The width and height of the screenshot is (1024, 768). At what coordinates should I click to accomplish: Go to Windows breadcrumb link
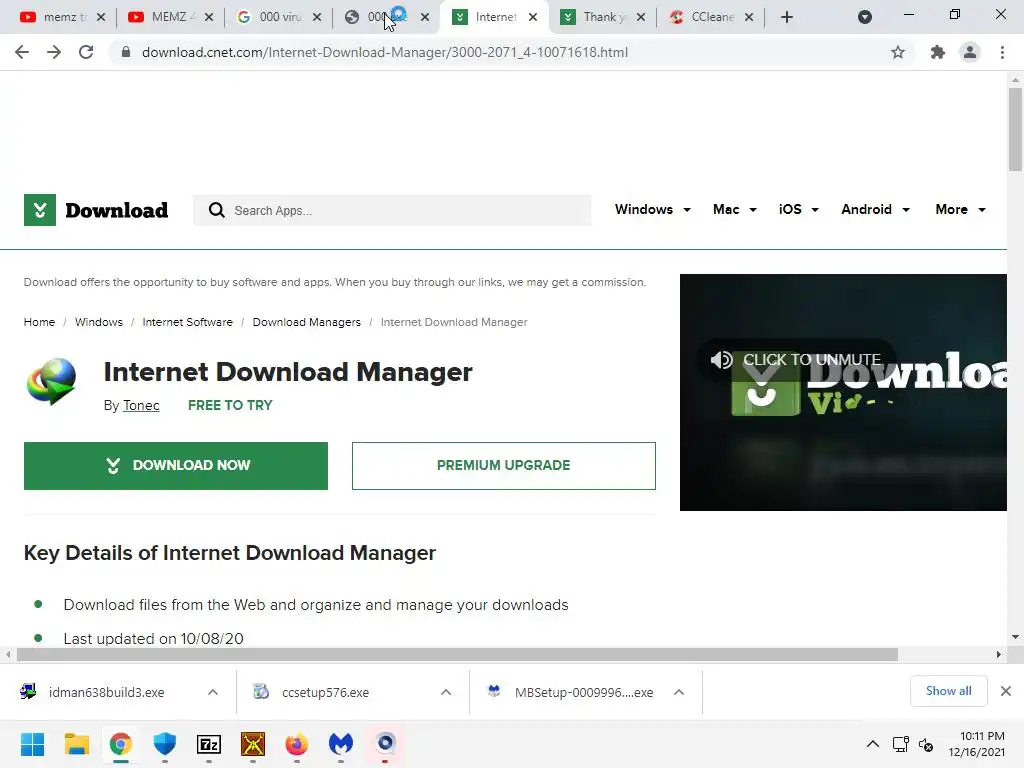[99, 322]
